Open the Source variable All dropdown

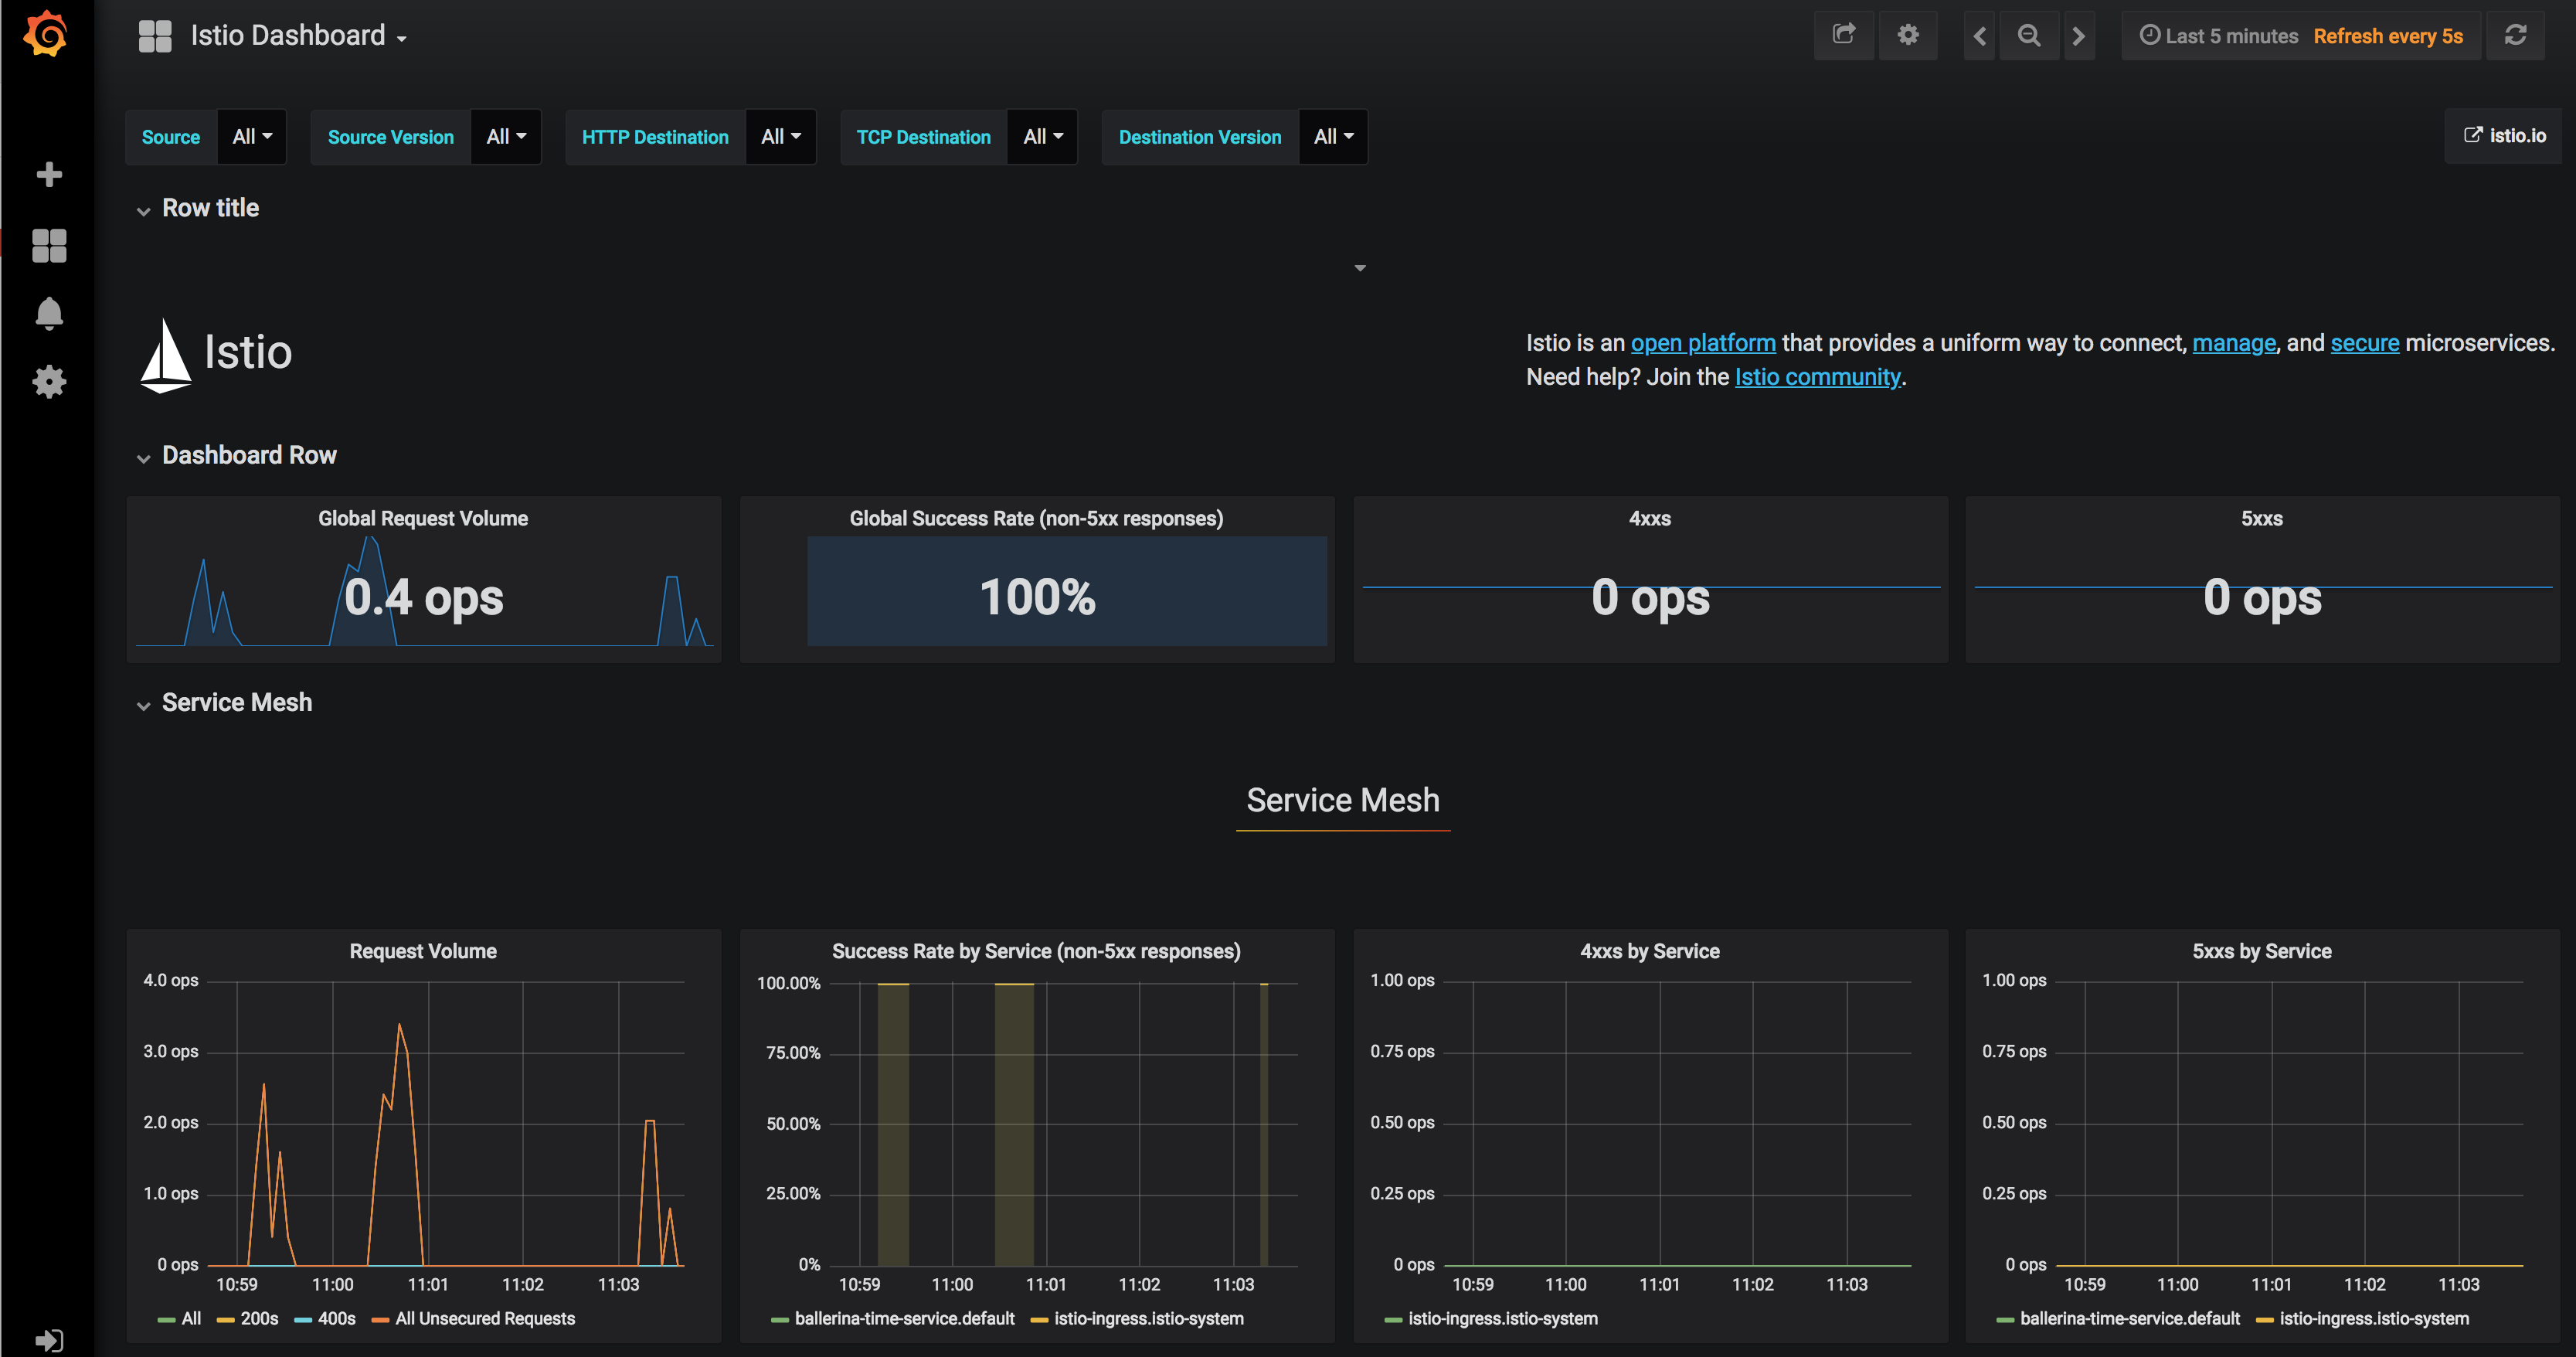[x=252, y=137]
